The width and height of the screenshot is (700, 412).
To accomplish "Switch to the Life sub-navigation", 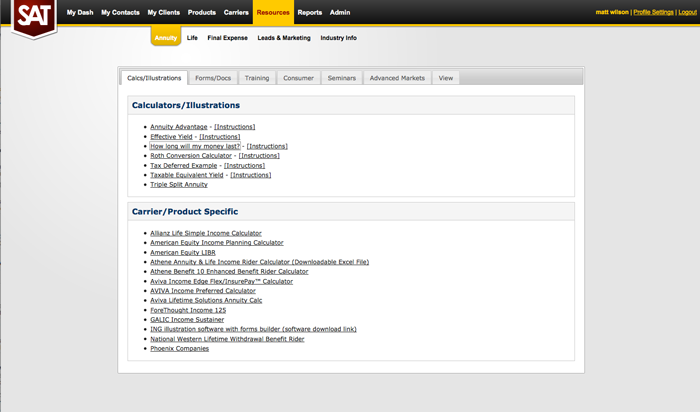I will click(192, 38).
